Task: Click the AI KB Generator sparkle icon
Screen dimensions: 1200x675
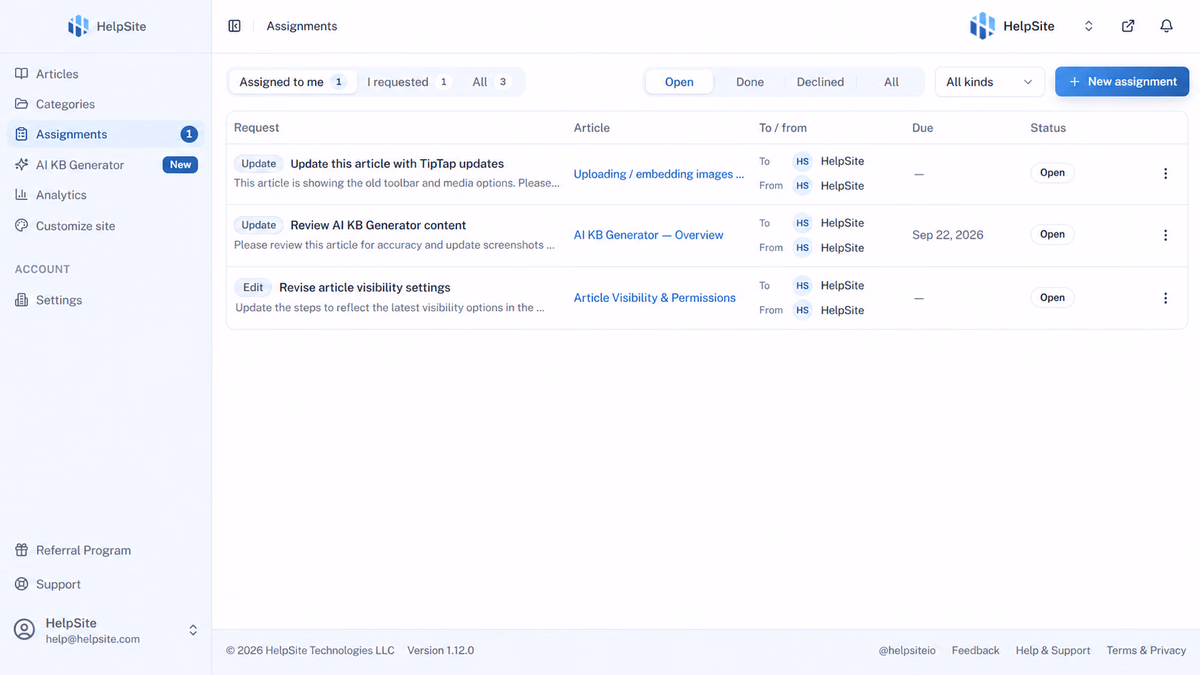Action: [21, 165]
